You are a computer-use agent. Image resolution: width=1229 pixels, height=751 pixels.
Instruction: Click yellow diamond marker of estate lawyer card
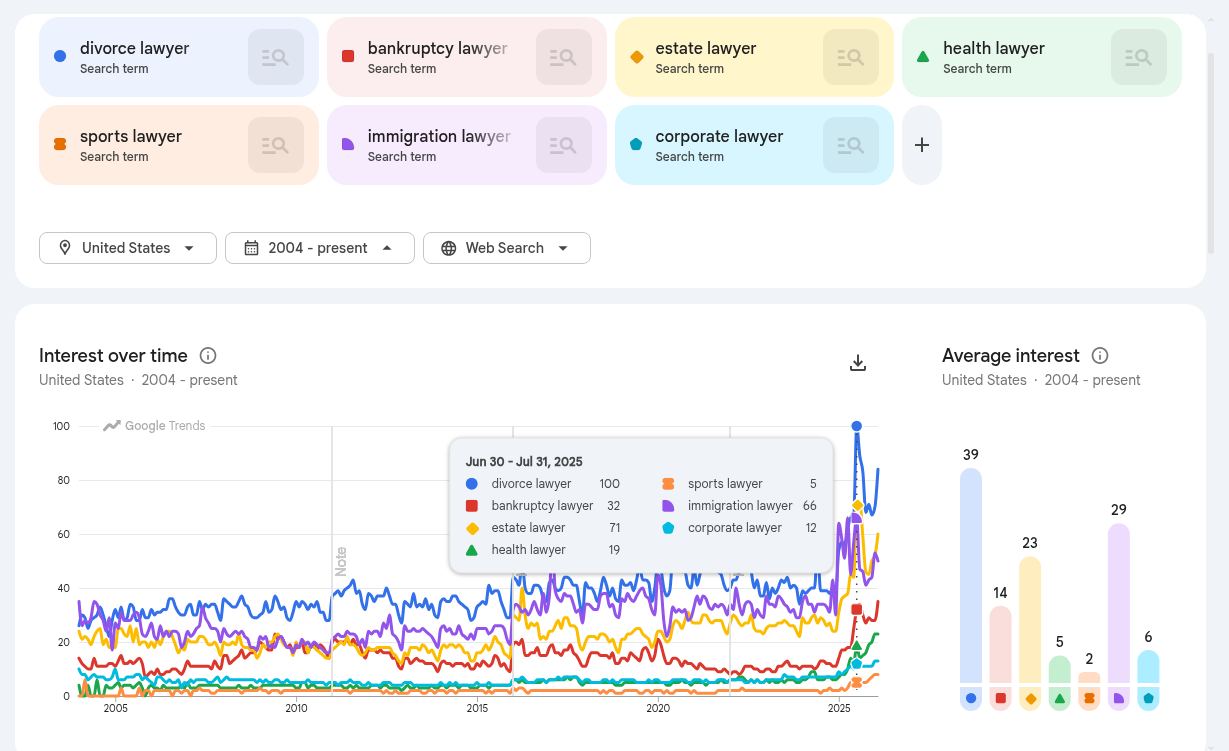pos(636,56)
